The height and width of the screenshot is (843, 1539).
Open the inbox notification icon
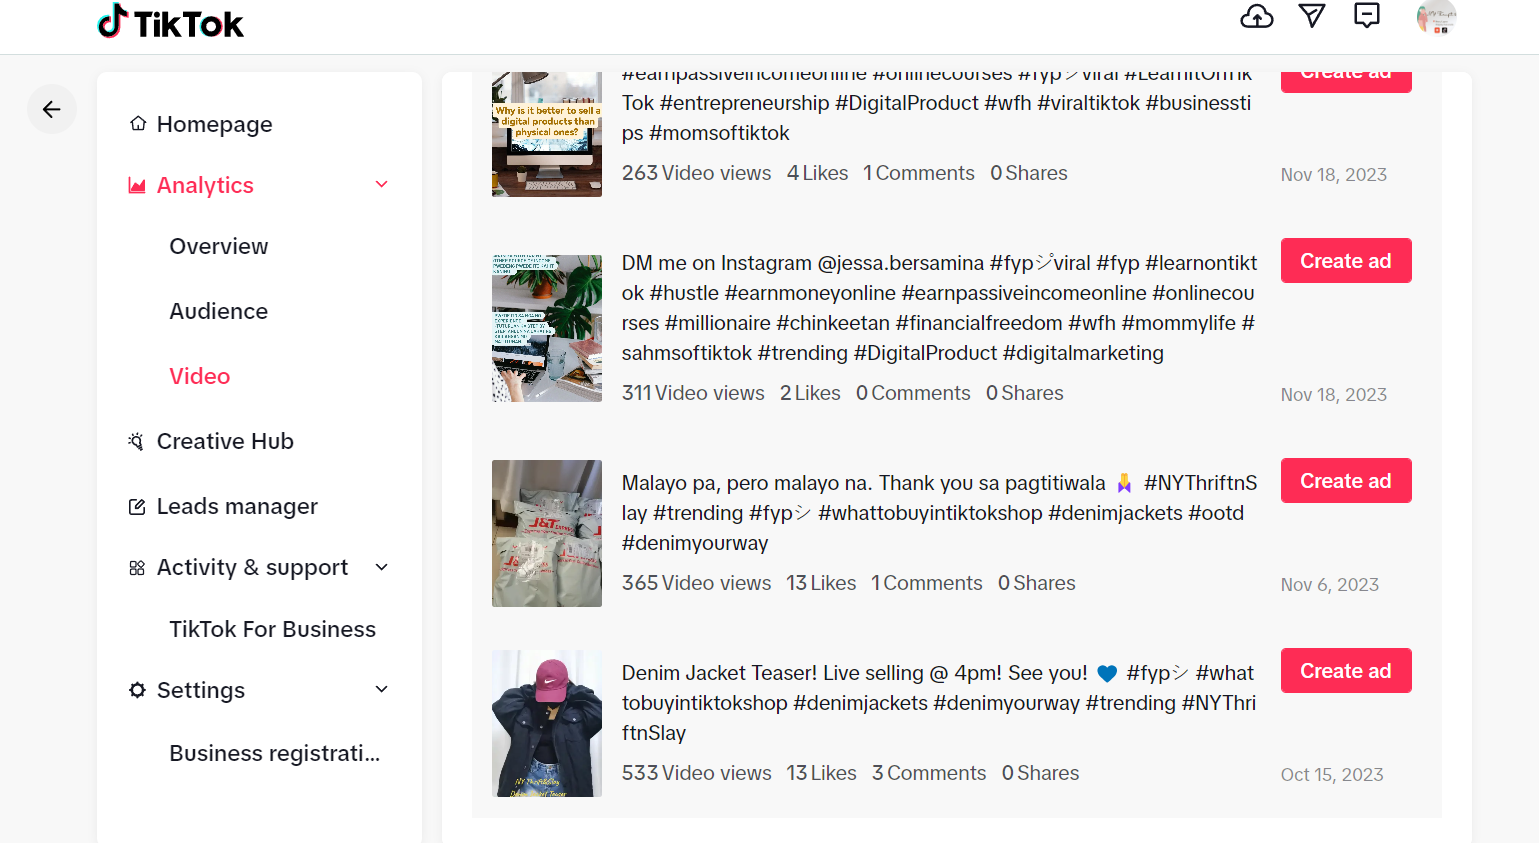[1367, 15]
